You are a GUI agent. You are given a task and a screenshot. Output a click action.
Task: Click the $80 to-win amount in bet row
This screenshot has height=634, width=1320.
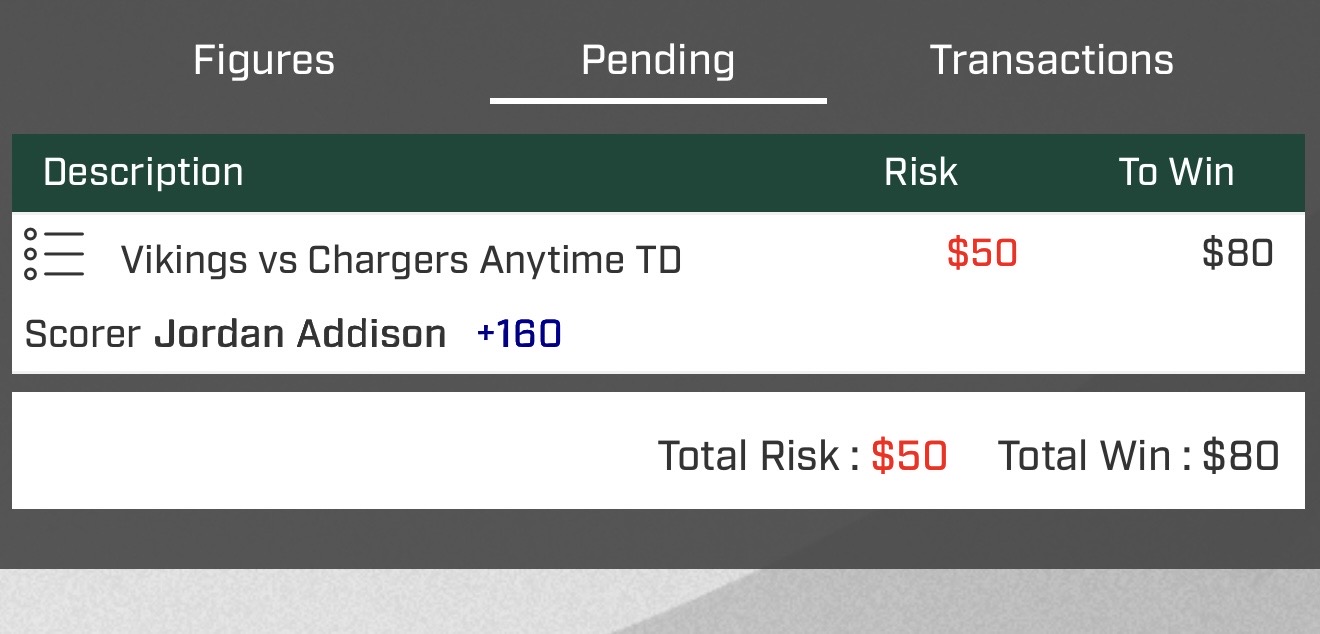1237,253
